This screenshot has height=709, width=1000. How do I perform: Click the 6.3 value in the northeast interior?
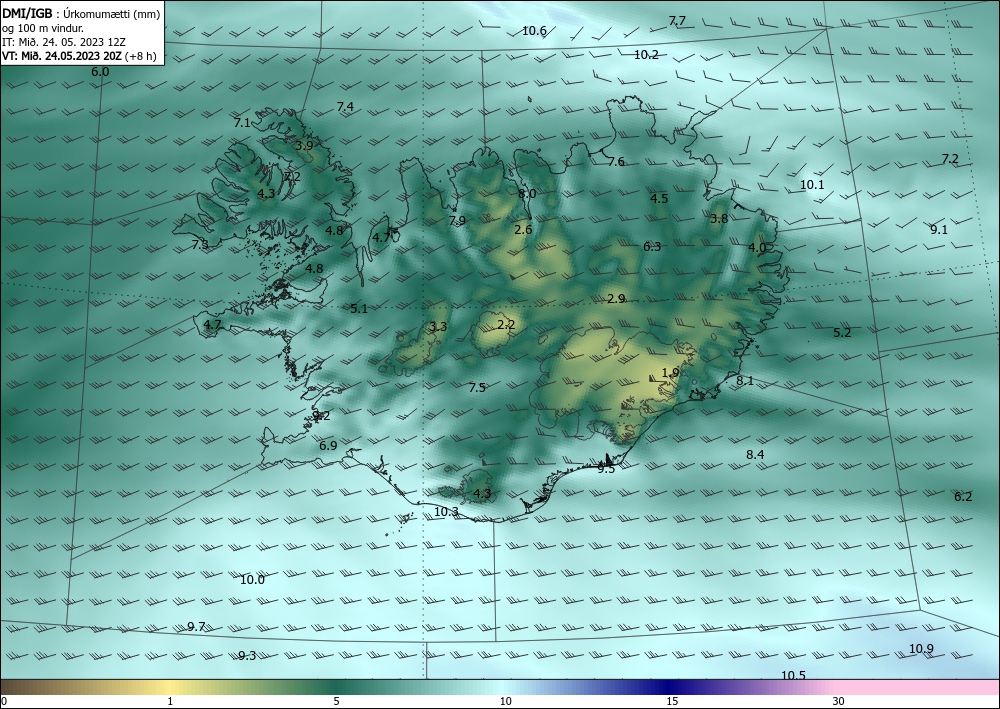click(x=652, y=247)
